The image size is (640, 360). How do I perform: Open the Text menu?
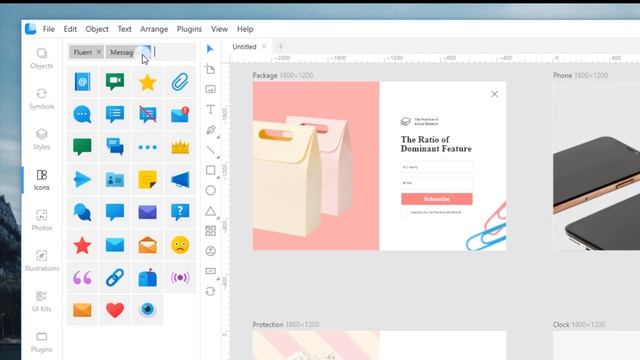pyautogui.click(x=124, y=29)
